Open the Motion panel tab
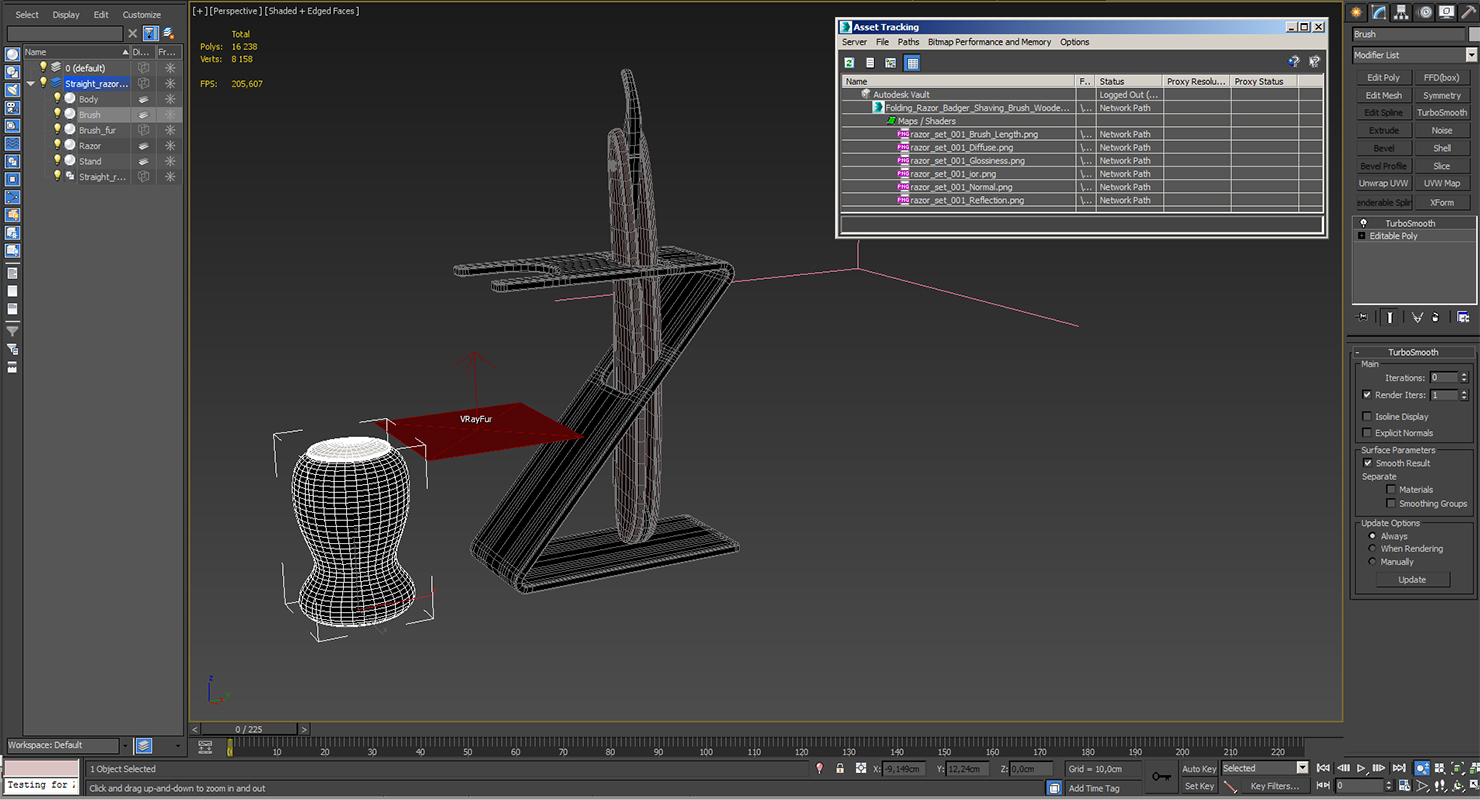Screen dimensions: 1480x800 point(1424,12)
